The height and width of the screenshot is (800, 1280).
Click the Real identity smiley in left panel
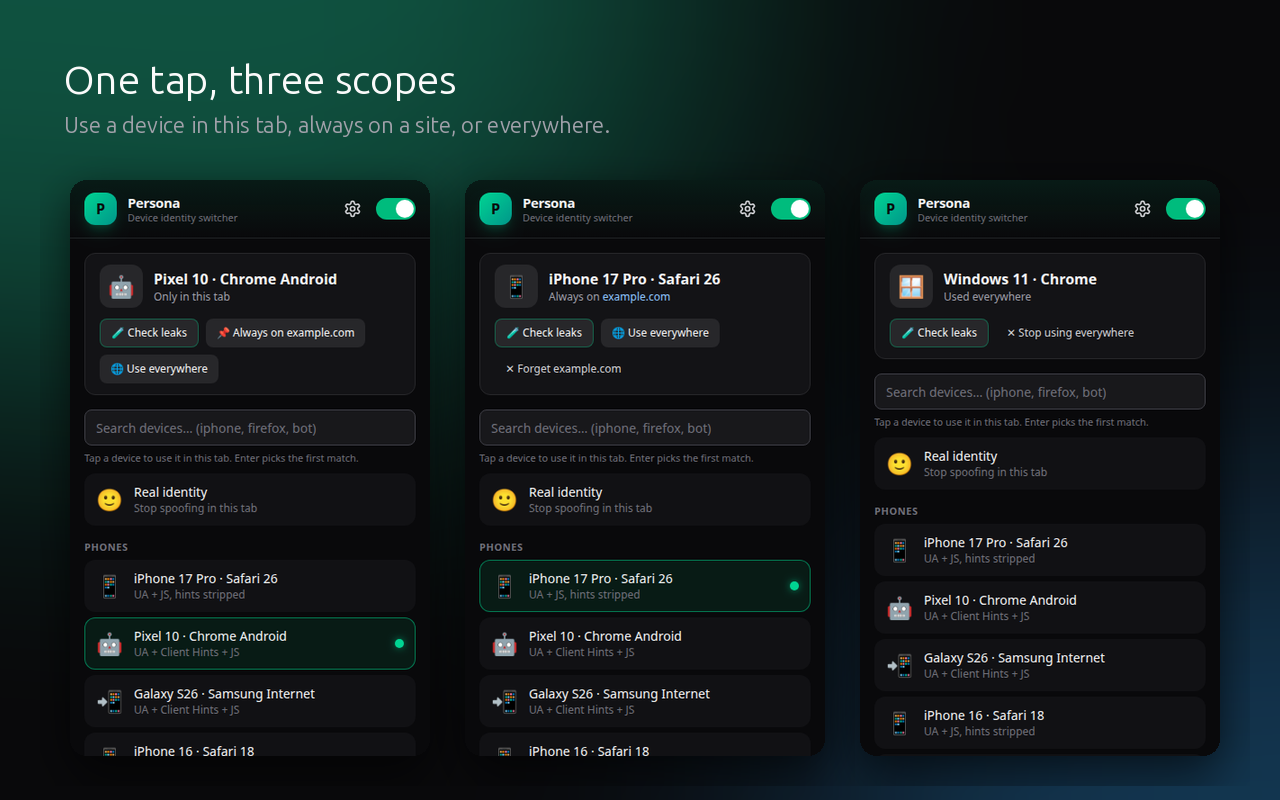pyautogui.click(x=110, y=500)
